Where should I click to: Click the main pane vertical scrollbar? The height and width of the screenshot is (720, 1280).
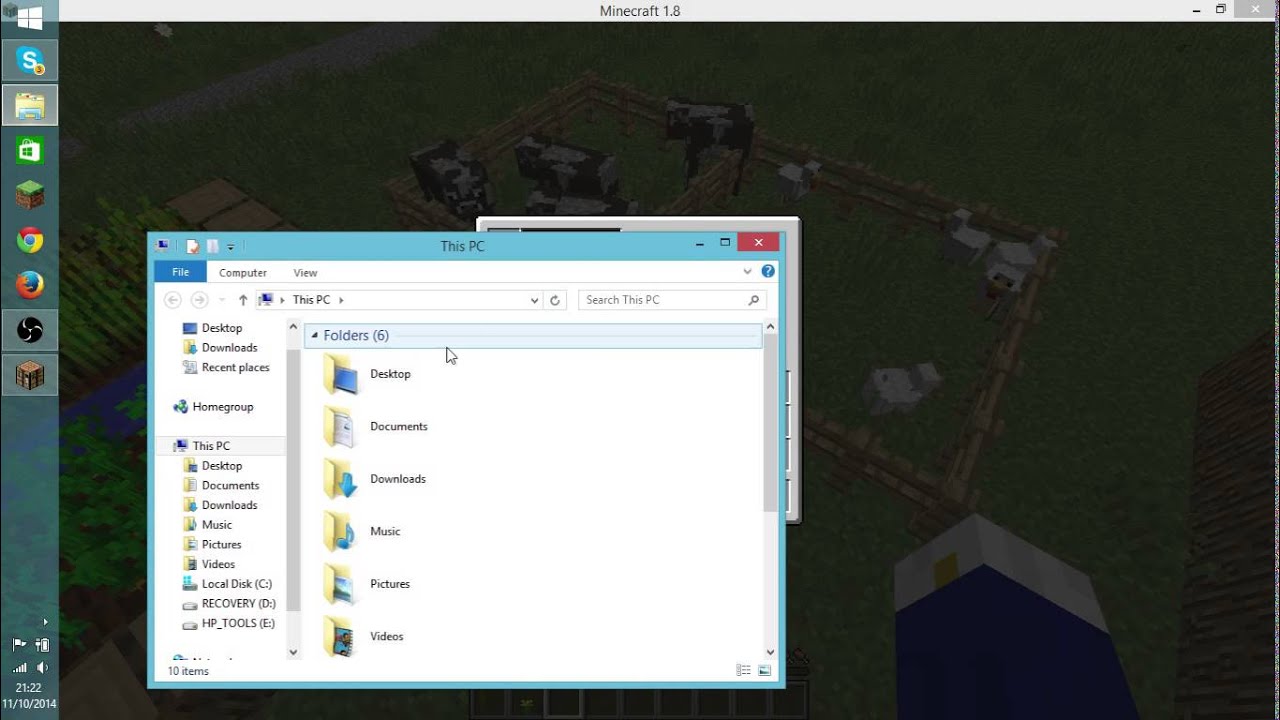click(770, 425)
